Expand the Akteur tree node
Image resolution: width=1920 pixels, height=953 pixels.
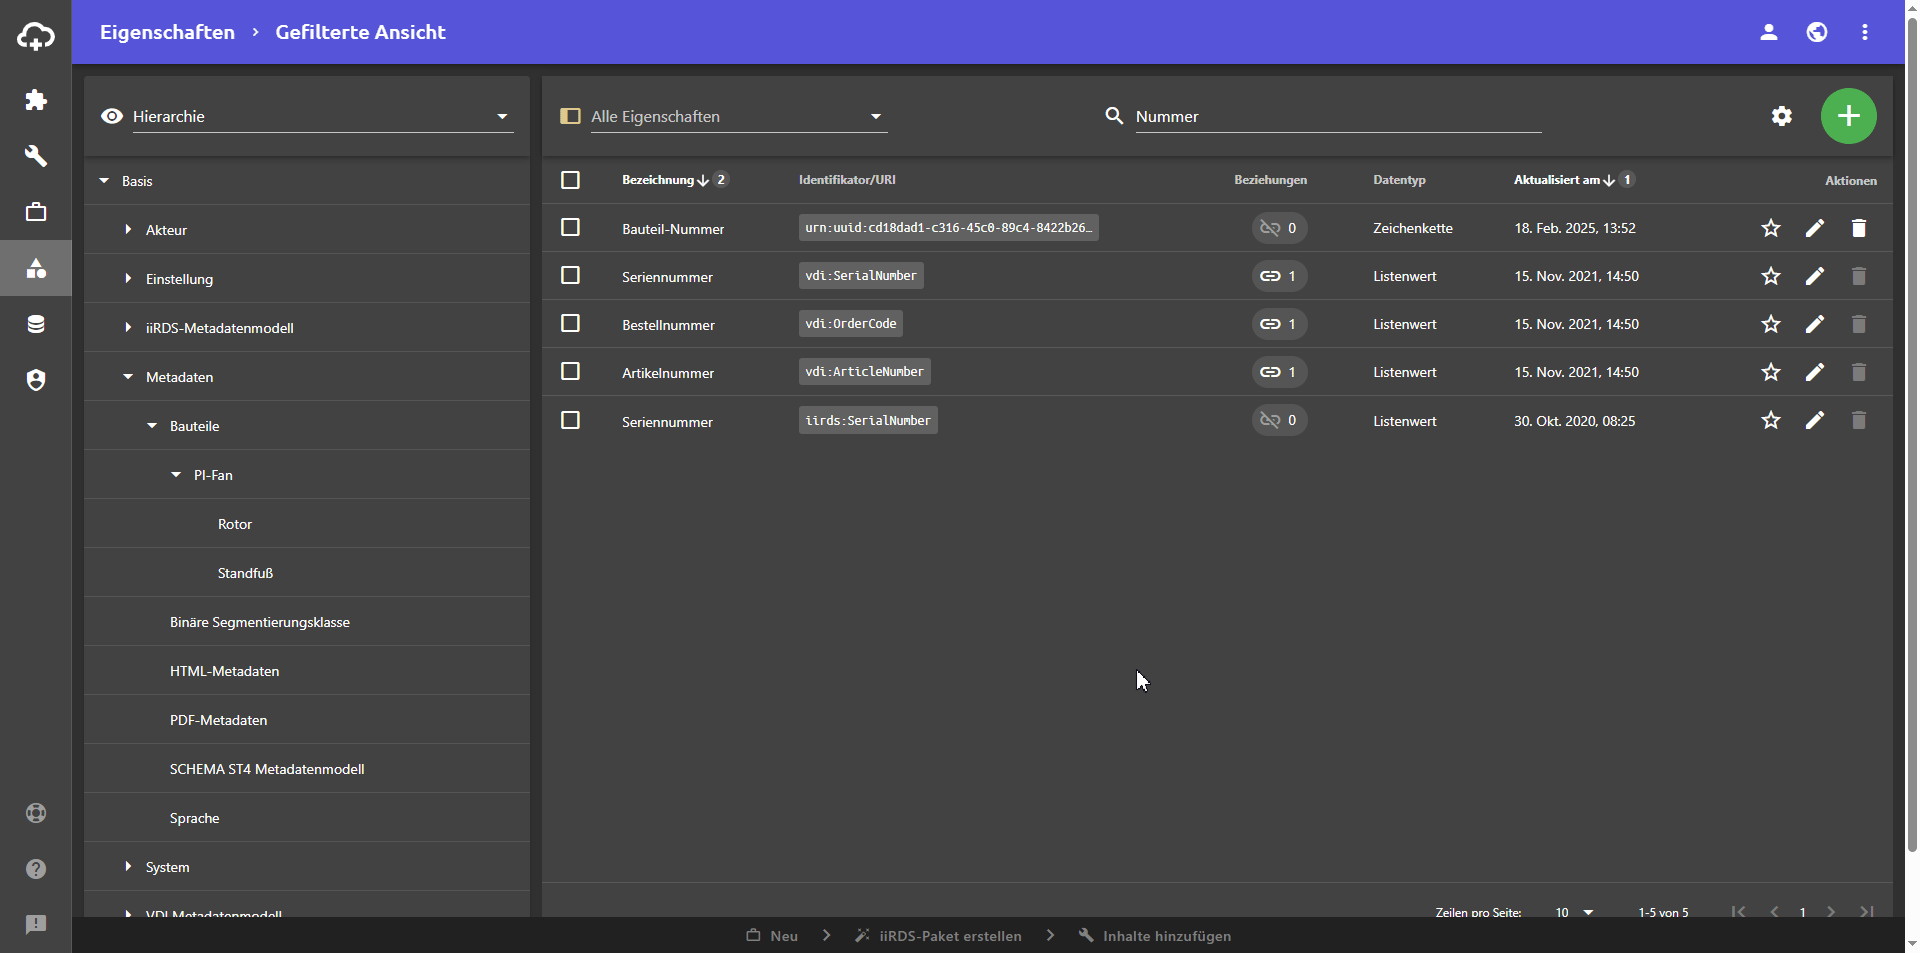click(128, 230)
